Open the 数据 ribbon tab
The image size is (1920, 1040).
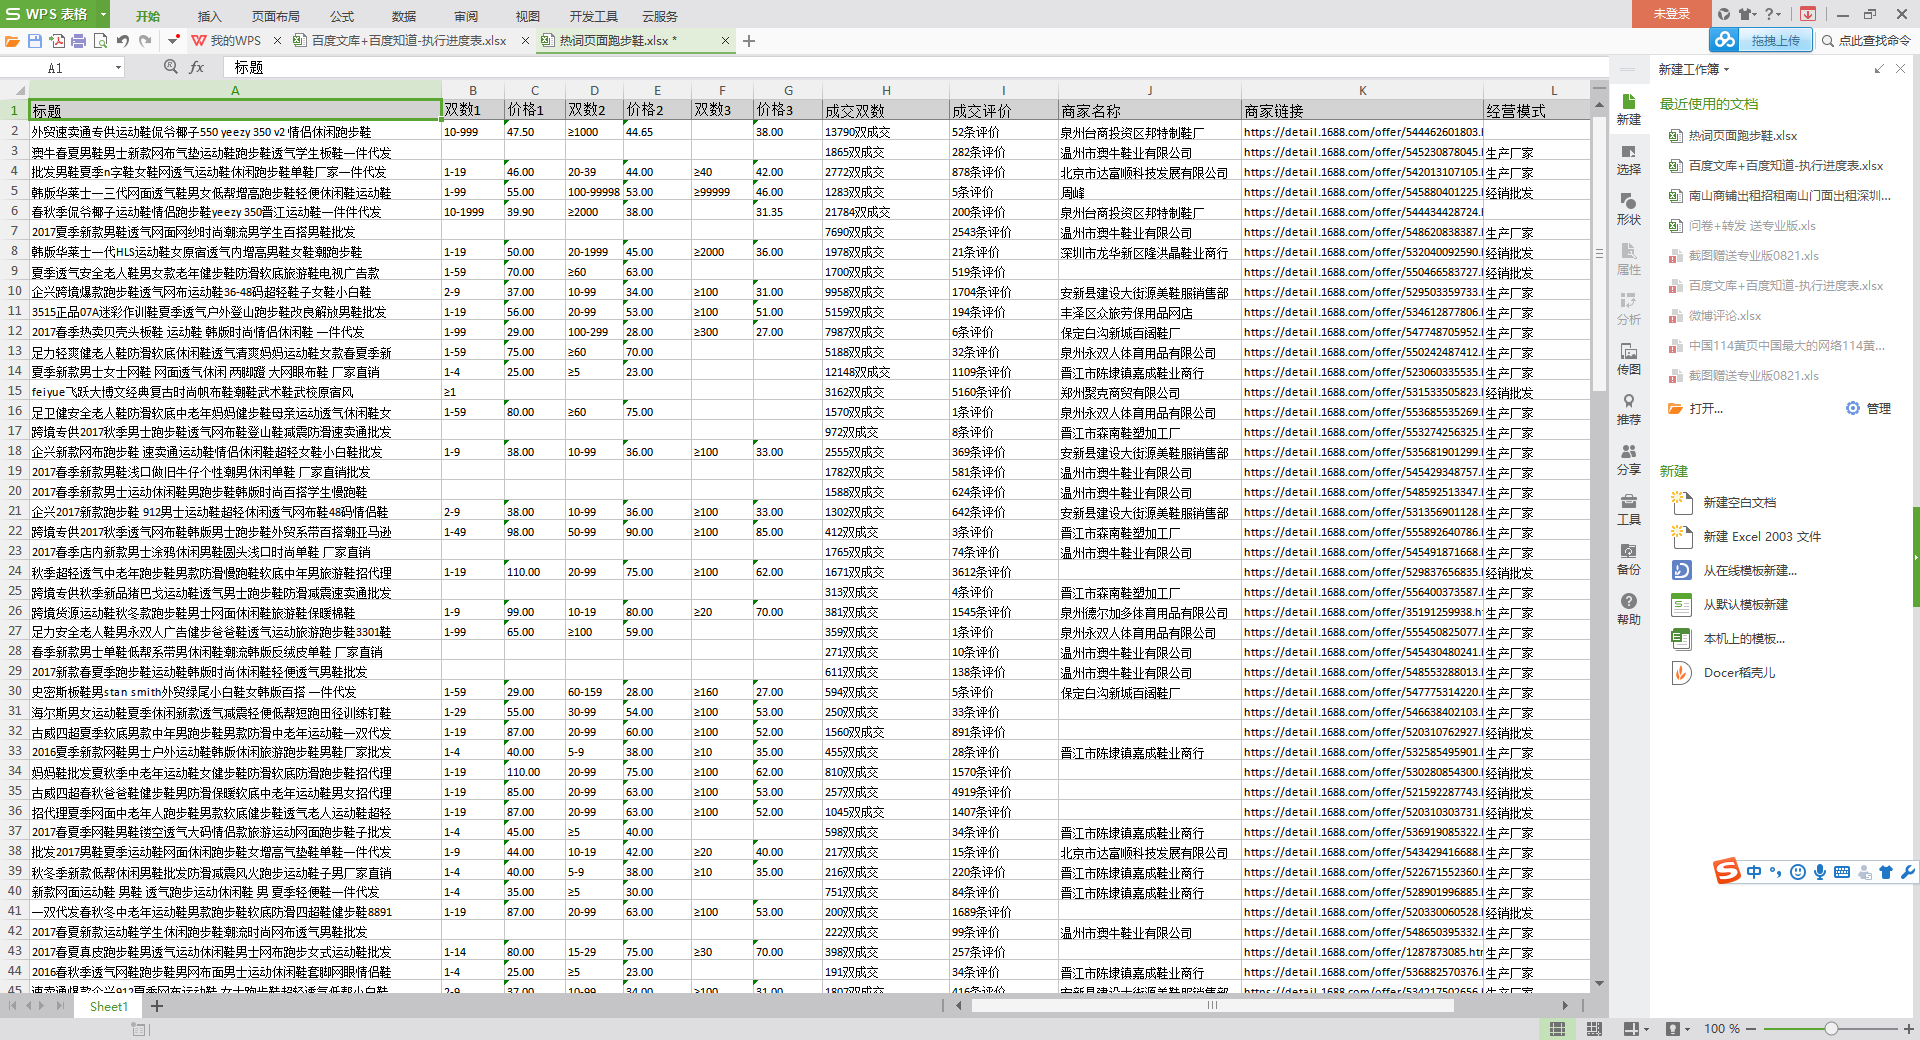pos(404,16)
